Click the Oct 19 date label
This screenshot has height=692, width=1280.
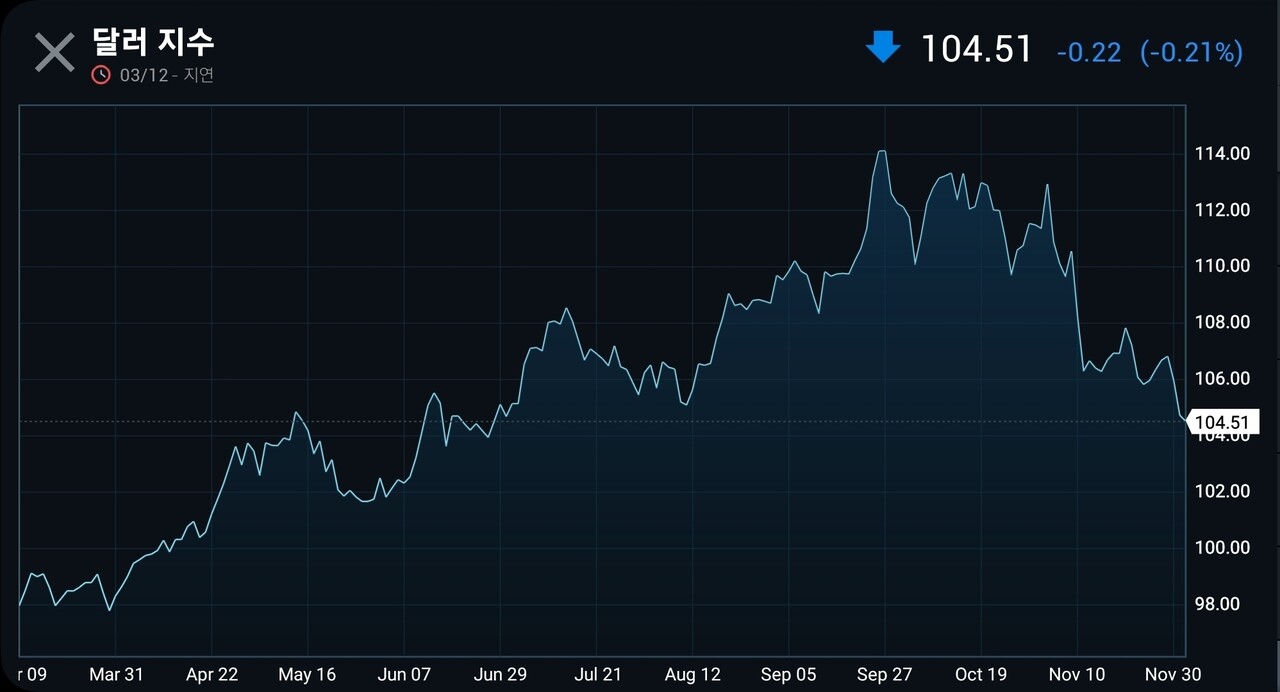981,675
